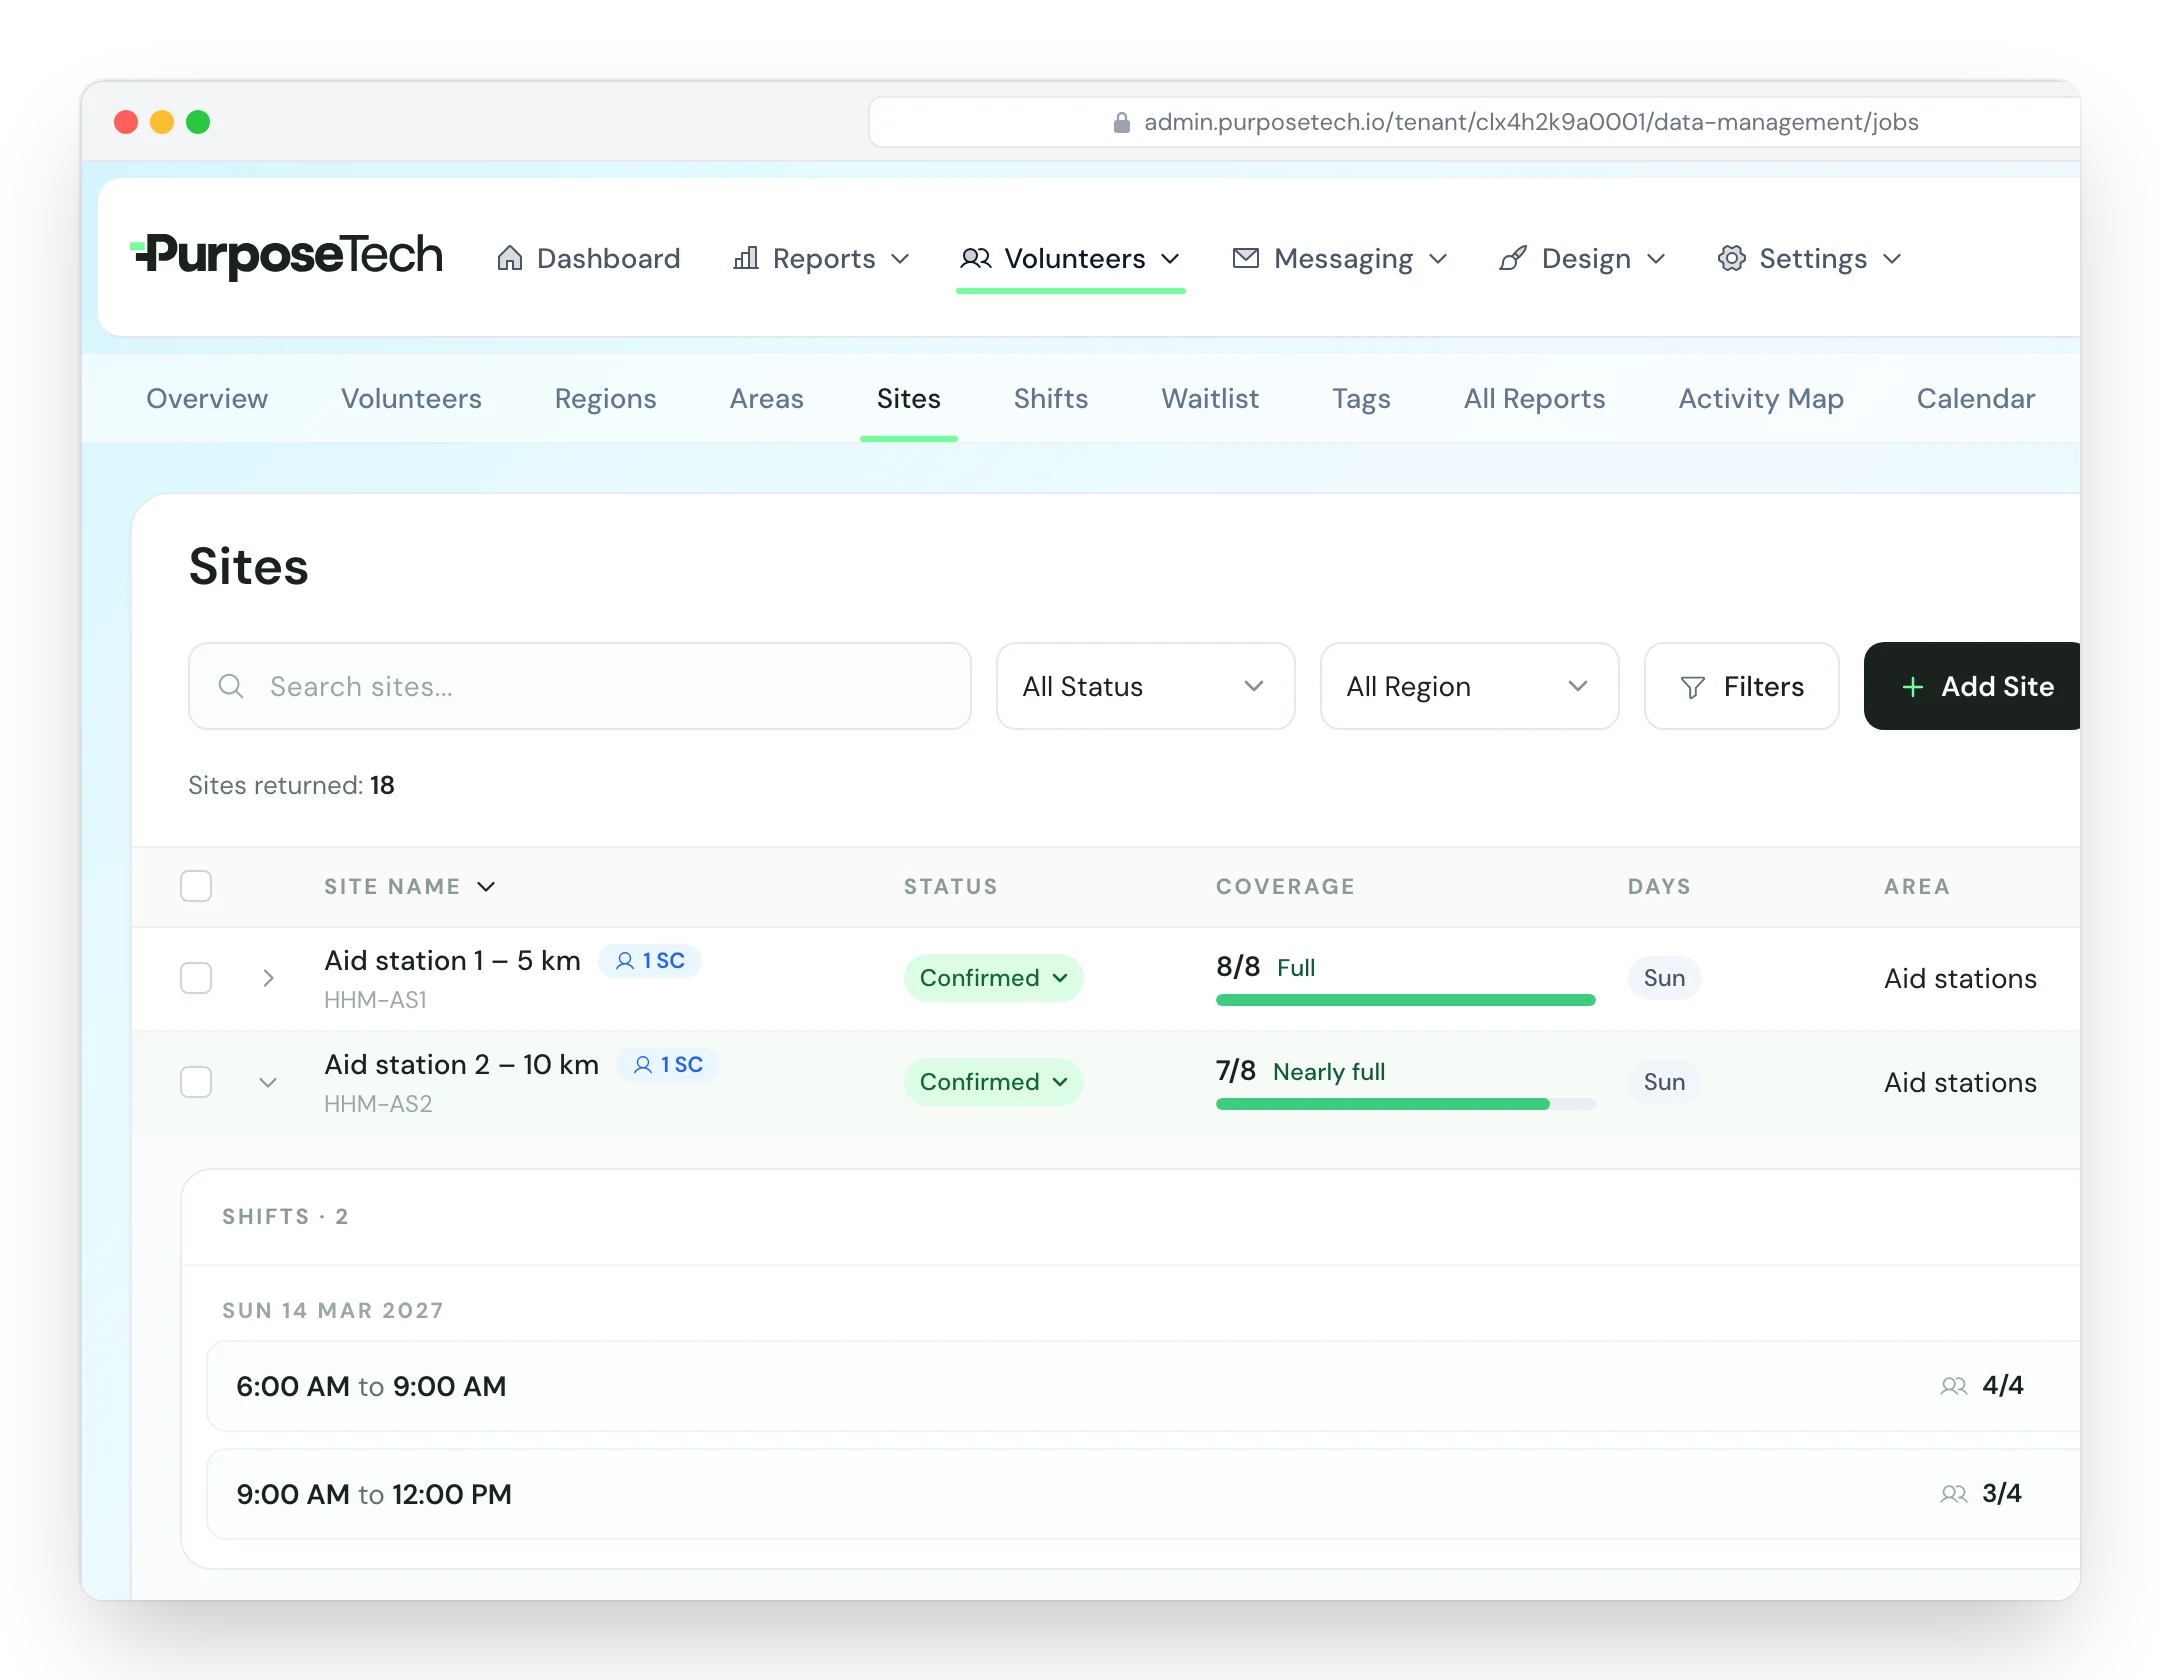Click the 7/8 Nearly full coverage bar

click(1405, 1104)
